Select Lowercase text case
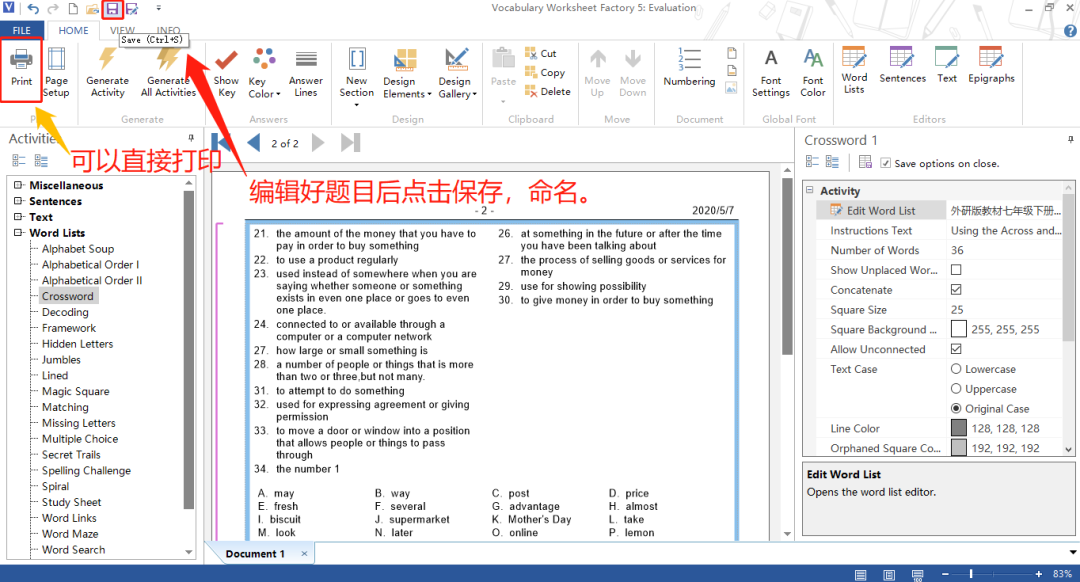This screenshot has height=582, width=1080. [956, 369]
